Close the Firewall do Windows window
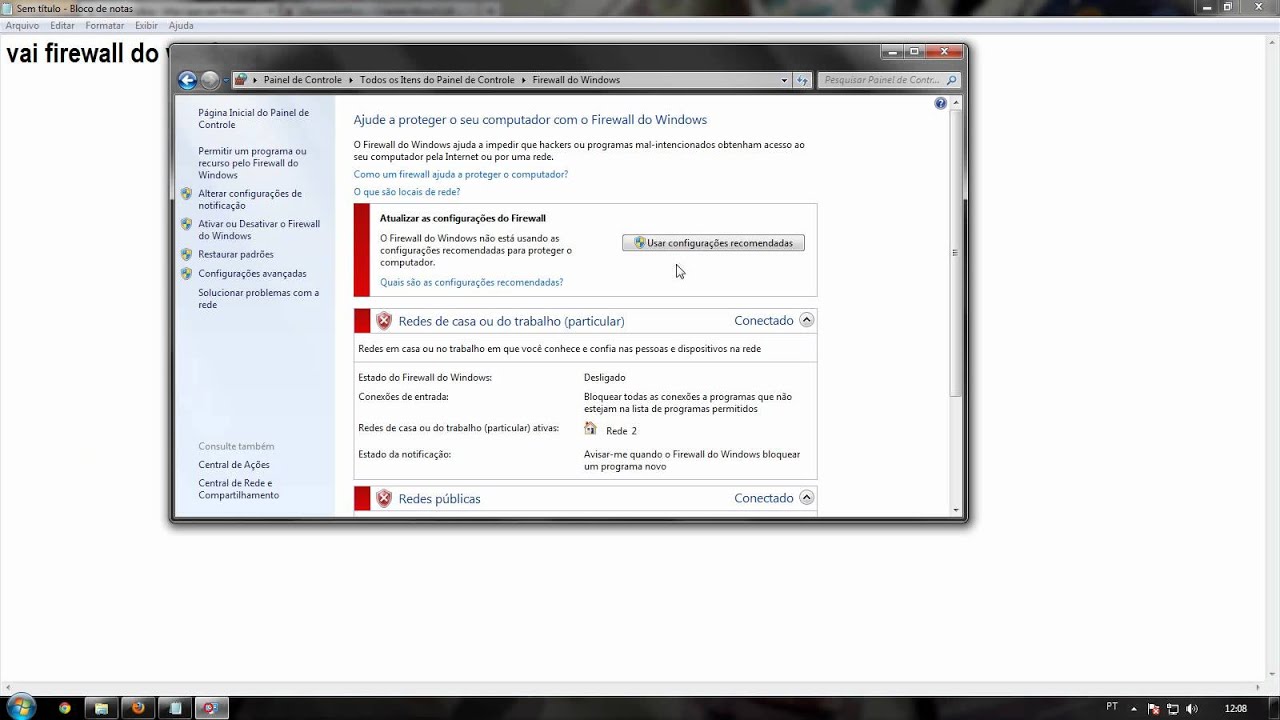The image size is (1280, 720). [x=943, y=51]
